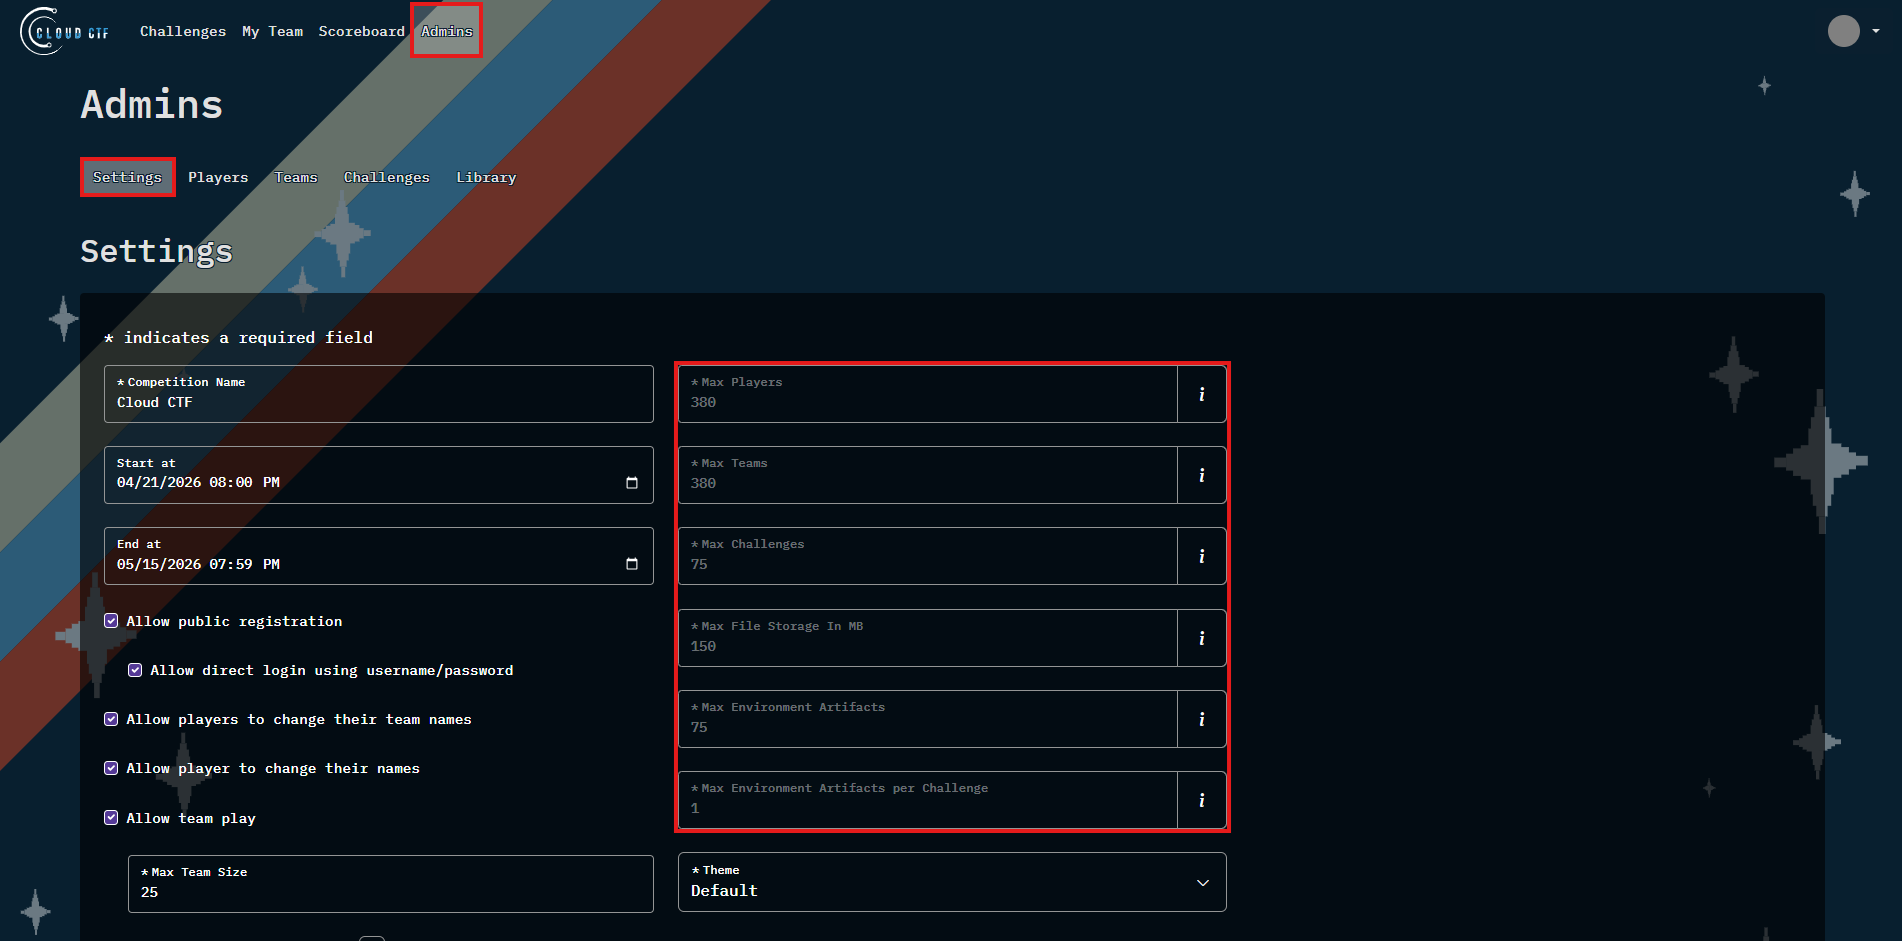Open the End at calendar picker
1902x941 pixels.
click(632, 564)
